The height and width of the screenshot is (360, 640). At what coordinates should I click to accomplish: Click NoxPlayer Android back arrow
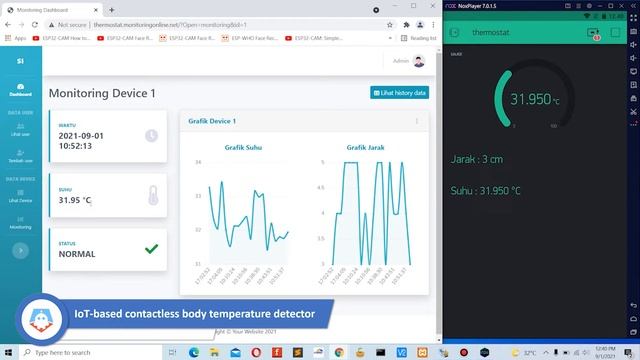pyautogui.click(x=633, y=305)
